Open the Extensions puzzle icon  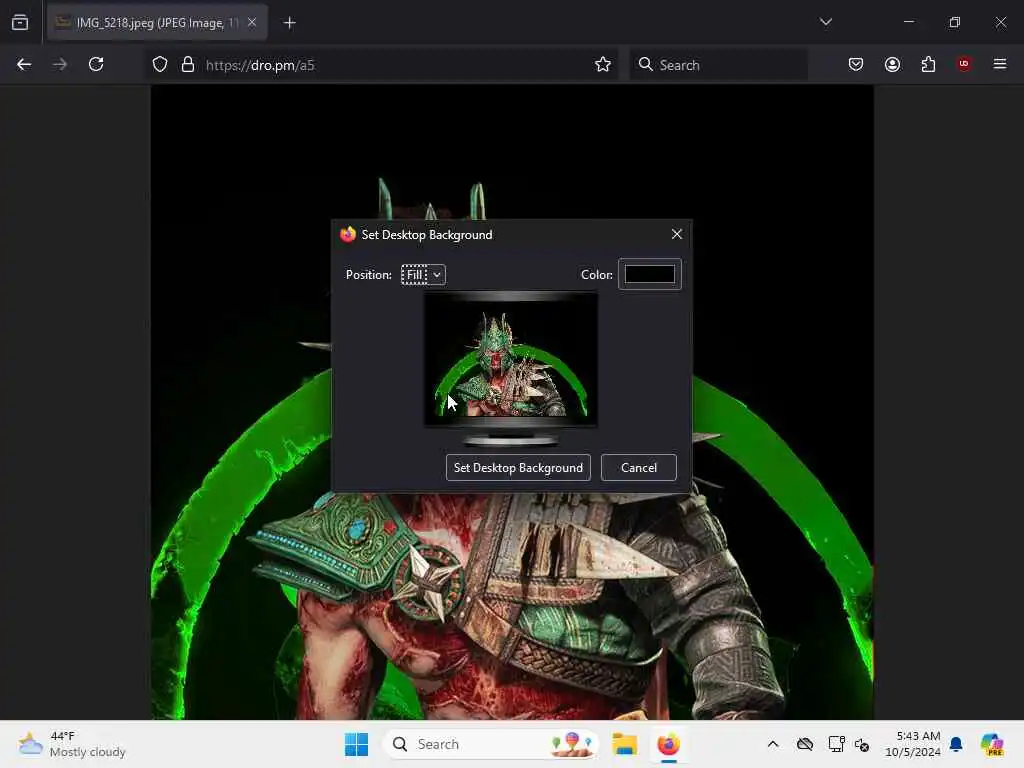point(928,65)
